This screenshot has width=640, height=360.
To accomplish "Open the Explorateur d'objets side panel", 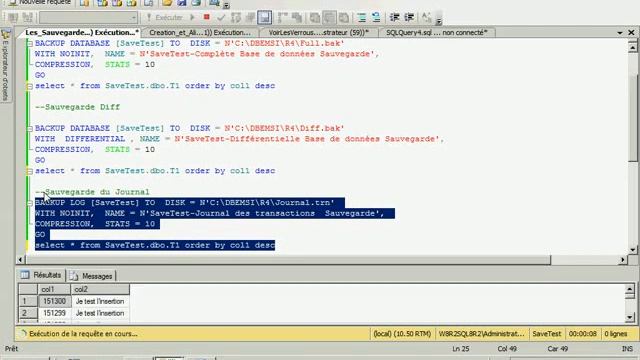I will pos(5,65).
